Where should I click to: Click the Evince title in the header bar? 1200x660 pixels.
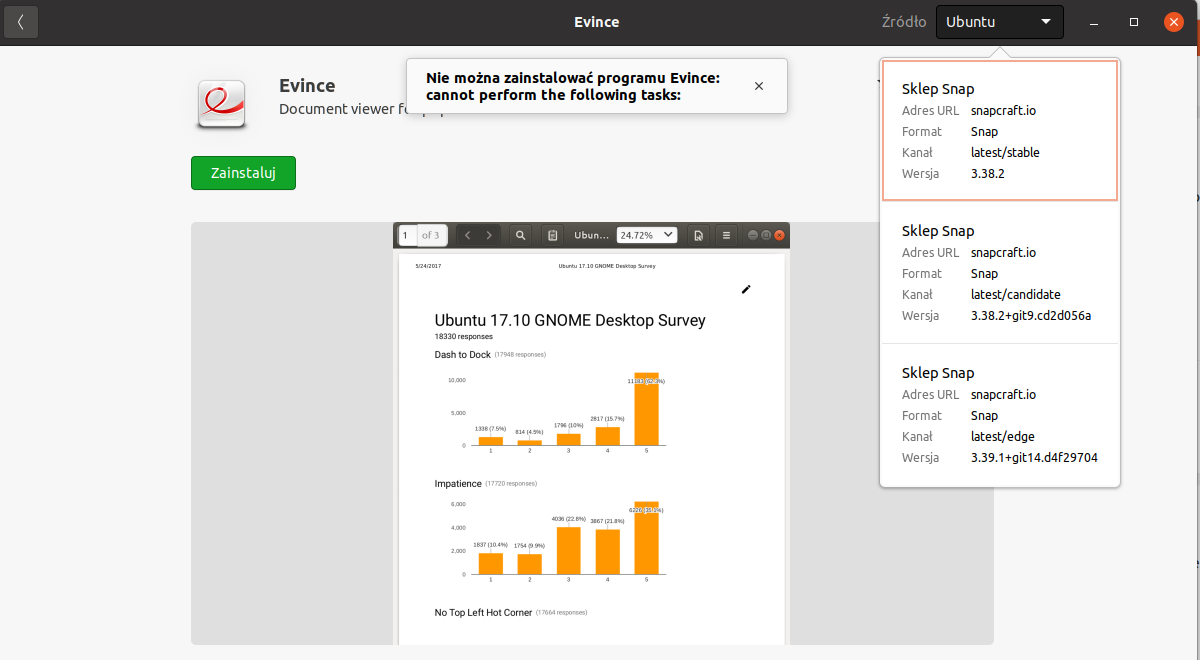click(x=597, y=22)
